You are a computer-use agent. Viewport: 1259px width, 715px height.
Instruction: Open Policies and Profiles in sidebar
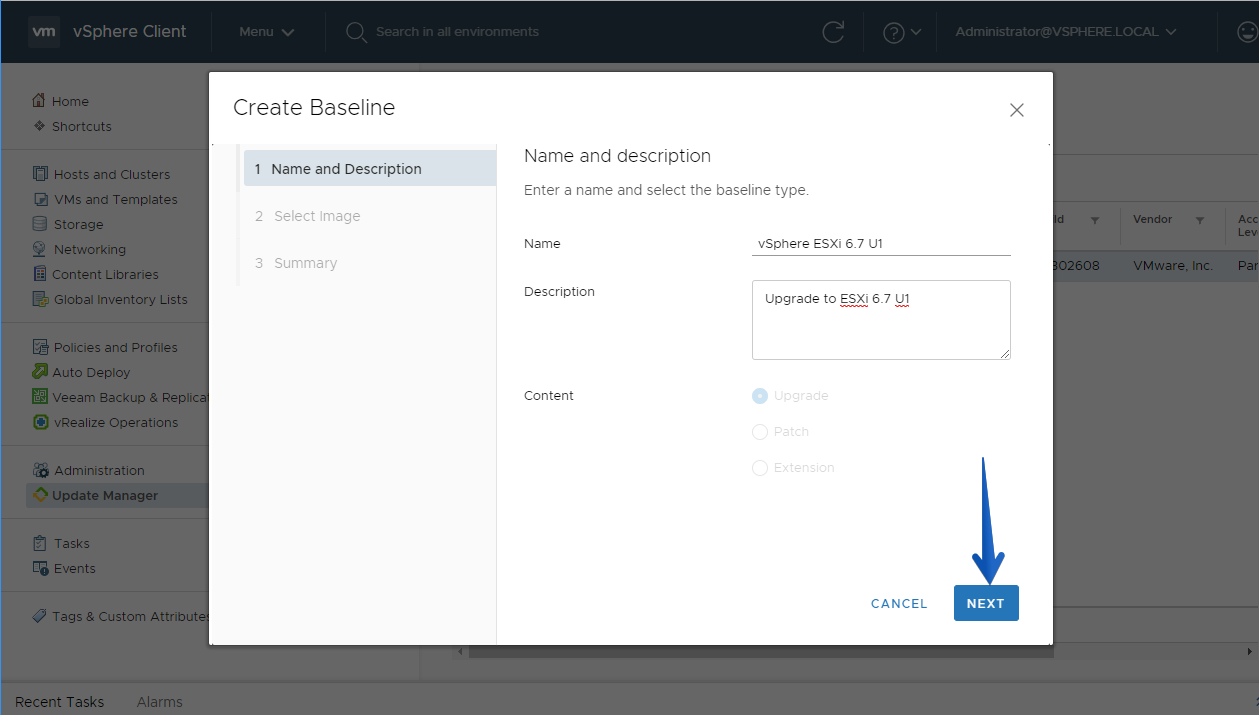pos(116,347)
